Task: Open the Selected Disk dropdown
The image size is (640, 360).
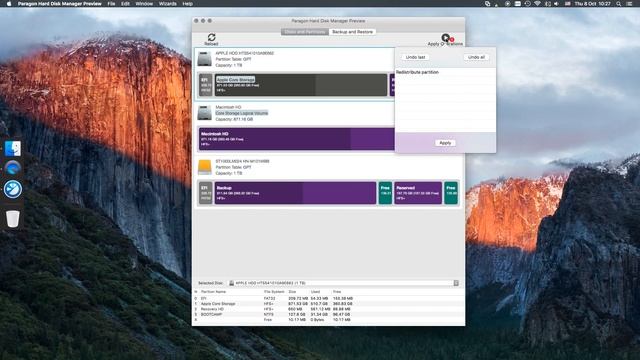Action: tap(343, 283)
